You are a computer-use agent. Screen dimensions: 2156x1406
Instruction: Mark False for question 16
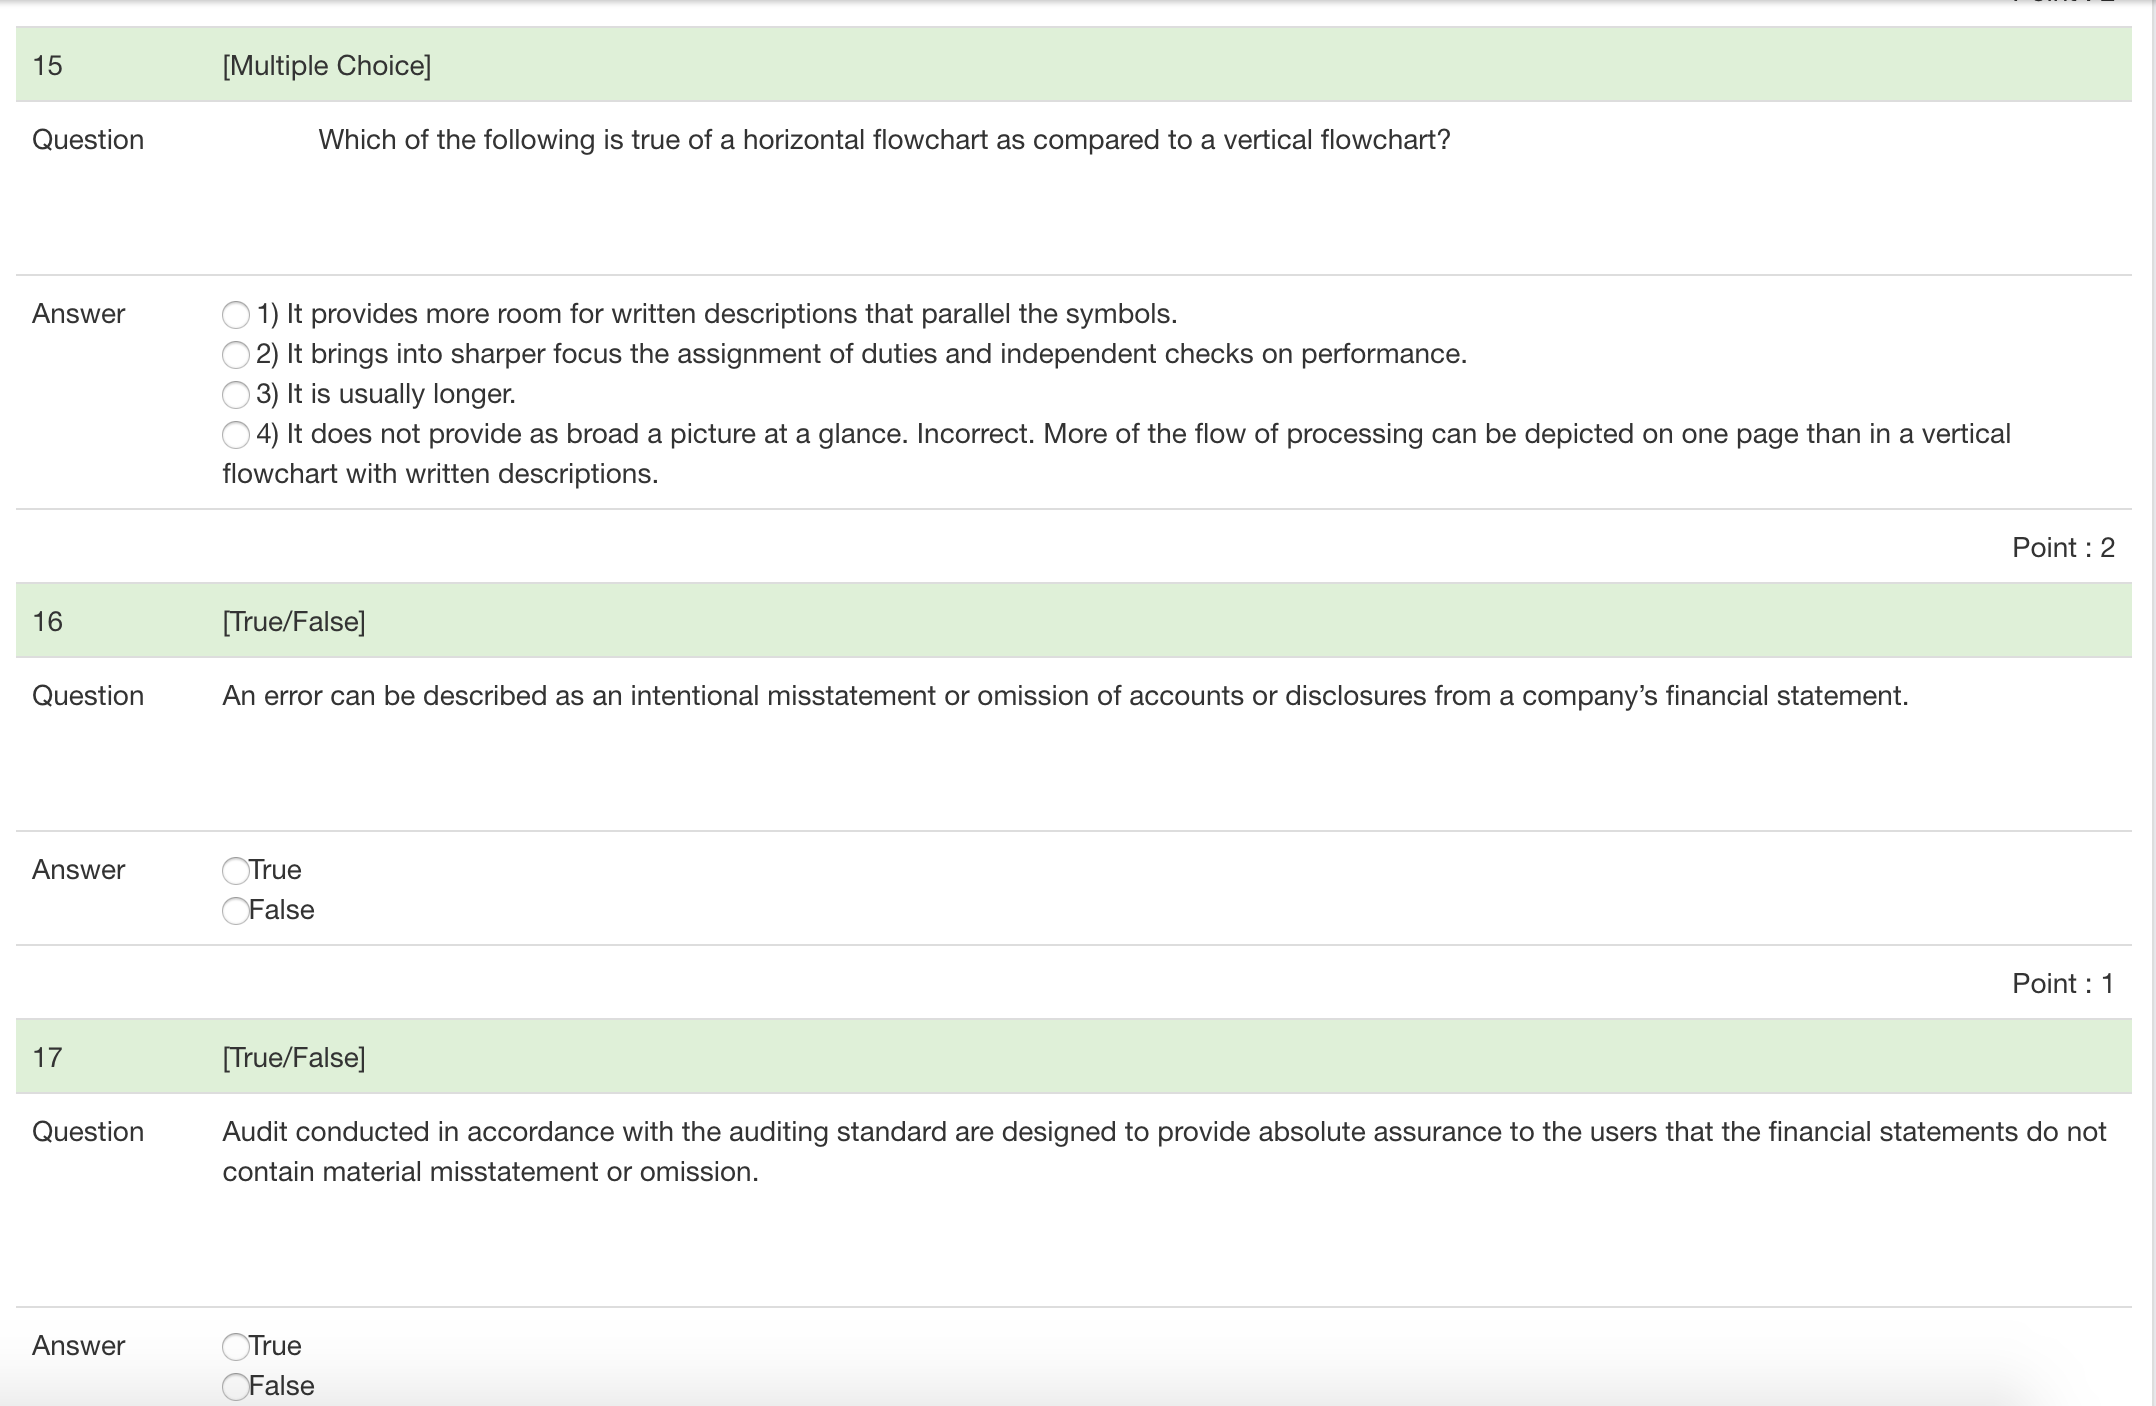click(235, 910)
